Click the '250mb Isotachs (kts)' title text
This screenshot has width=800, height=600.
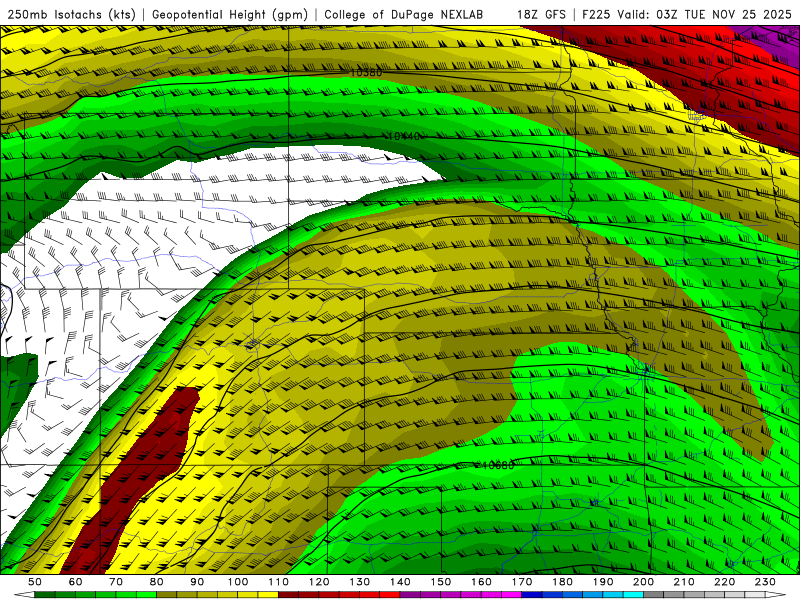[72, 14]
